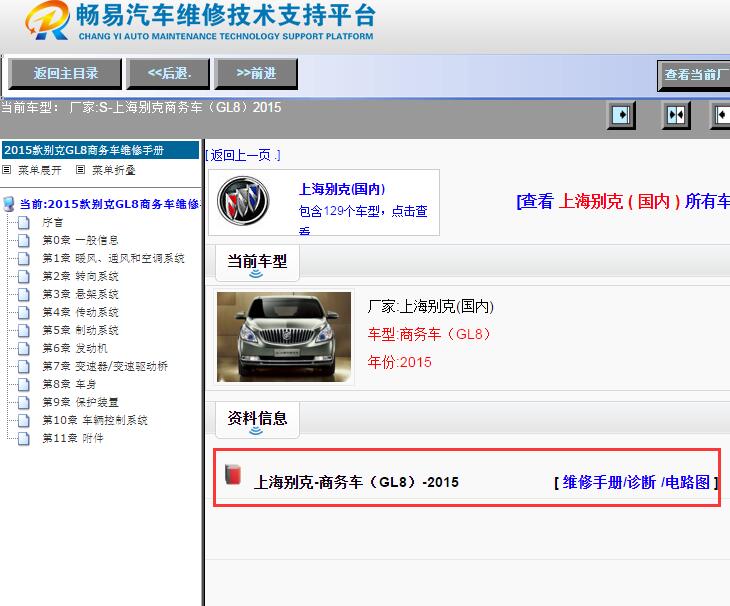The width and height of the screenshot is (730, 606).
Task: Open 第4章 传动系统
Action: click(80, 312)
